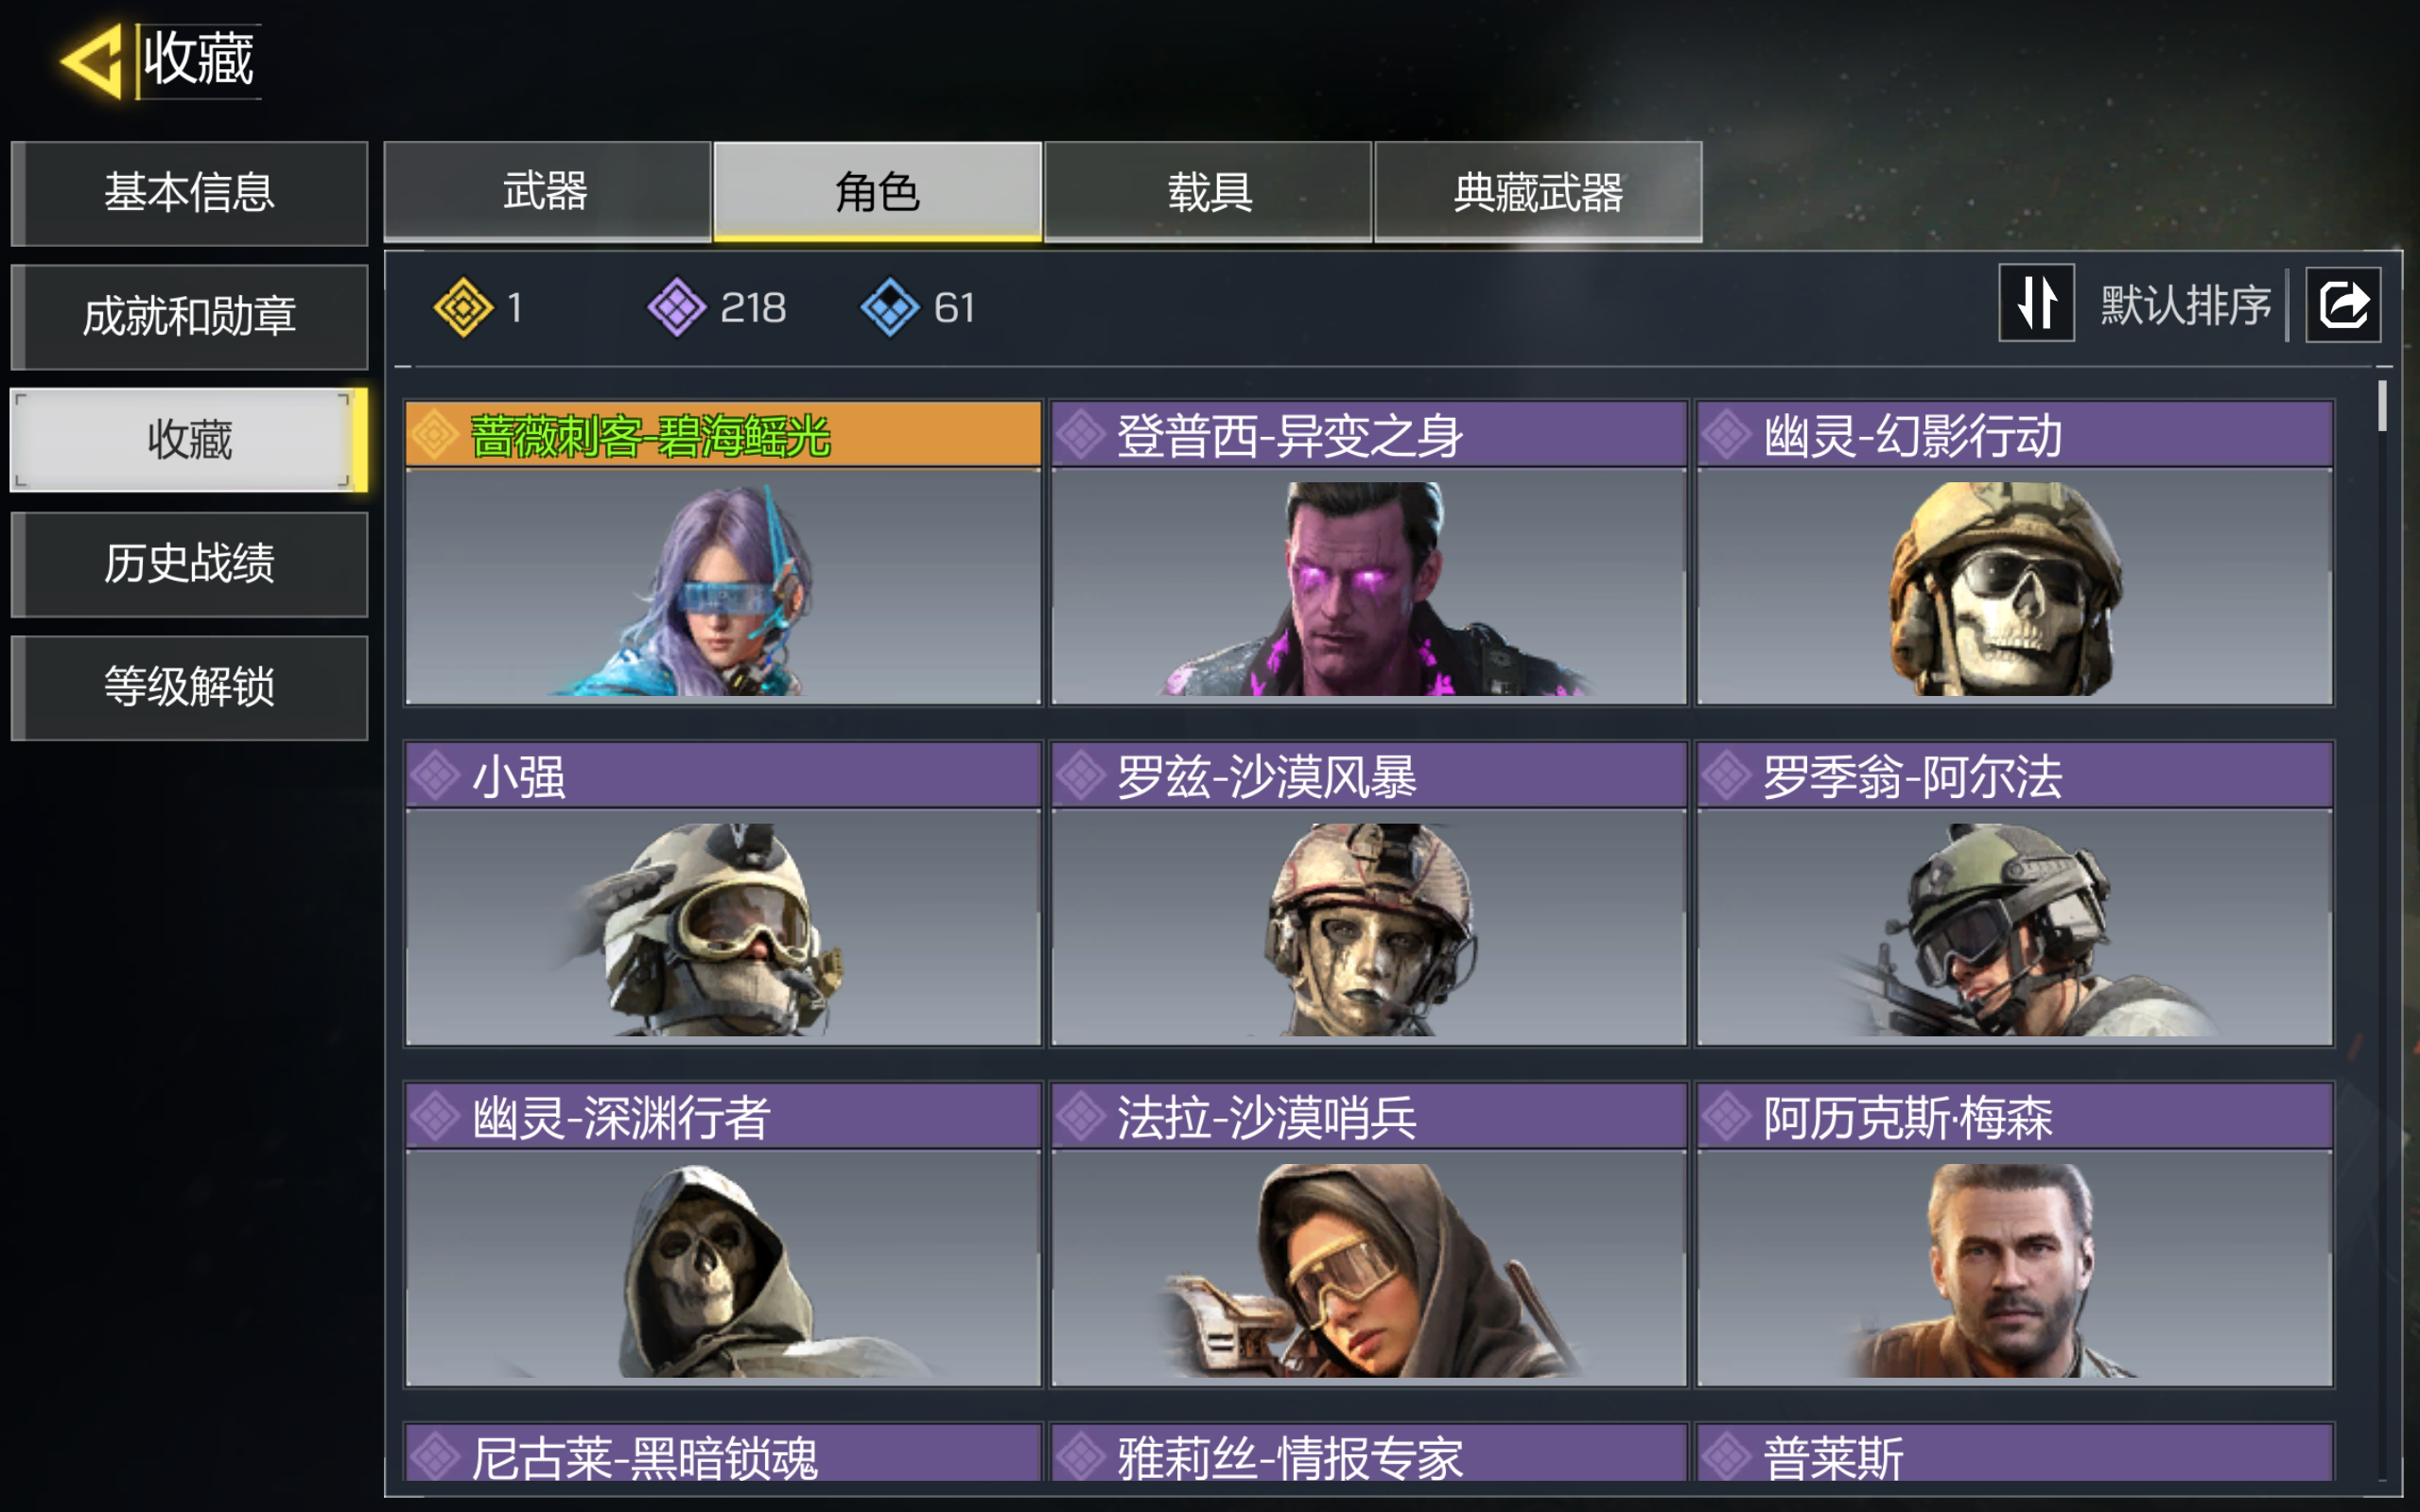Image resolution: width=2420 pixels, height=1512 pixels.
Task: Open the 默认排序 sort dropdown
Action: pyautogui.click(x=2185, y=304)
